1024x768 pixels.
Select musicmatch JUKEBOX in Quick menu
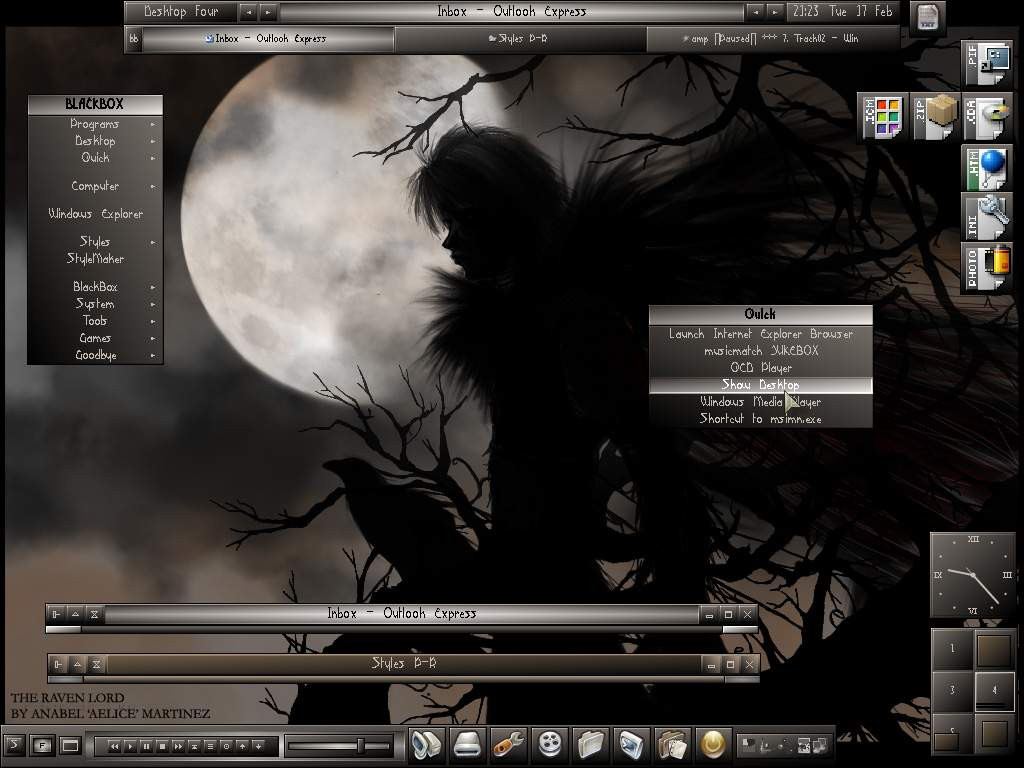click(x=761, y=351)
